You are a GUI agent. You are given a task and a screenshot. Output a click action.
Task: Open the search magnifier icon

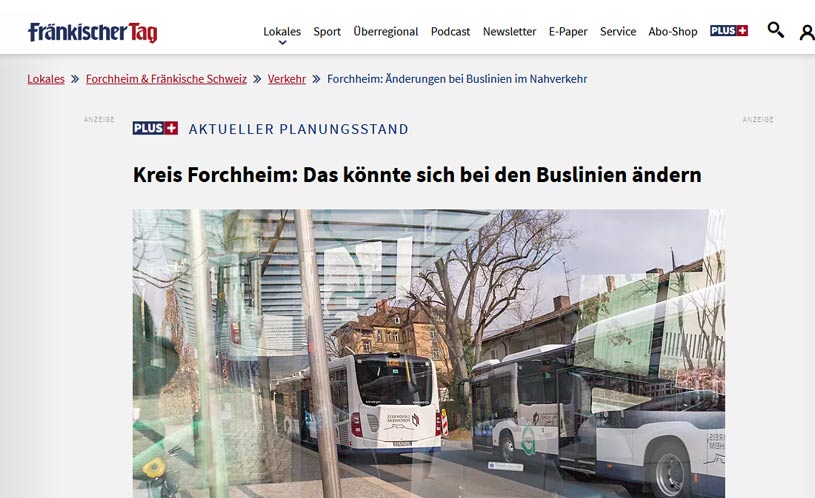point(775,30)
